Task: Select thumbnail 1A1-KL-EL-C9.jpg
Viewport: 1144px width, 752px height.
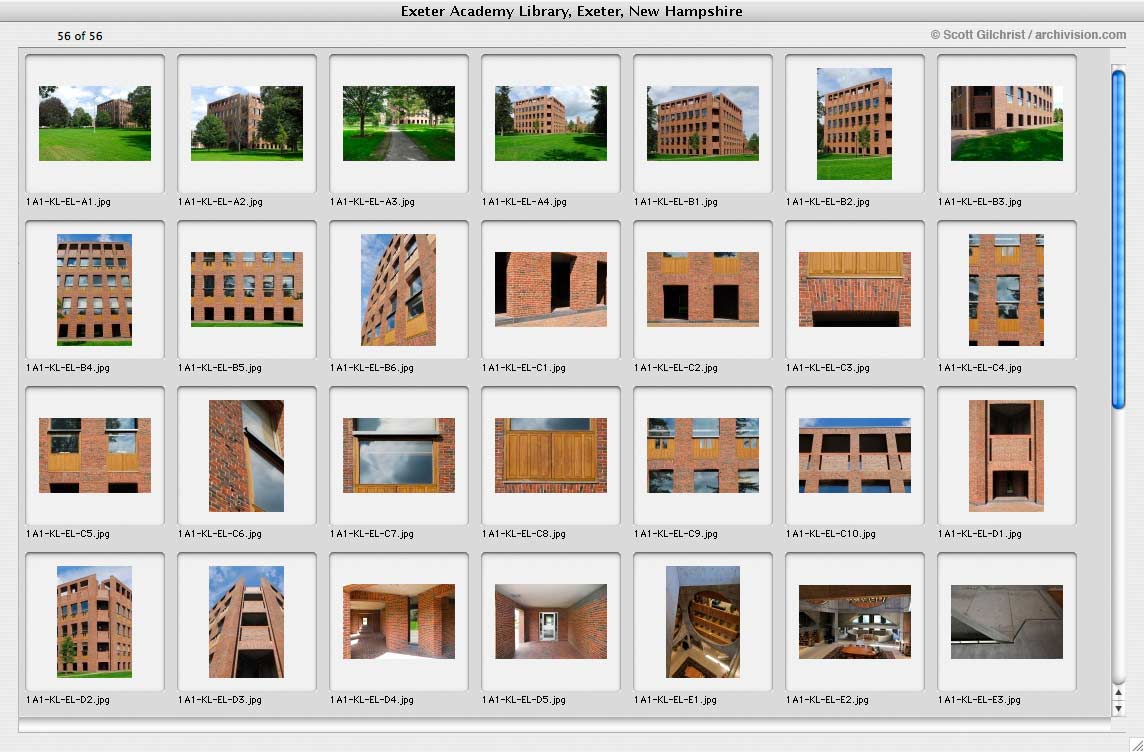Action: click(x=703, y=455)
